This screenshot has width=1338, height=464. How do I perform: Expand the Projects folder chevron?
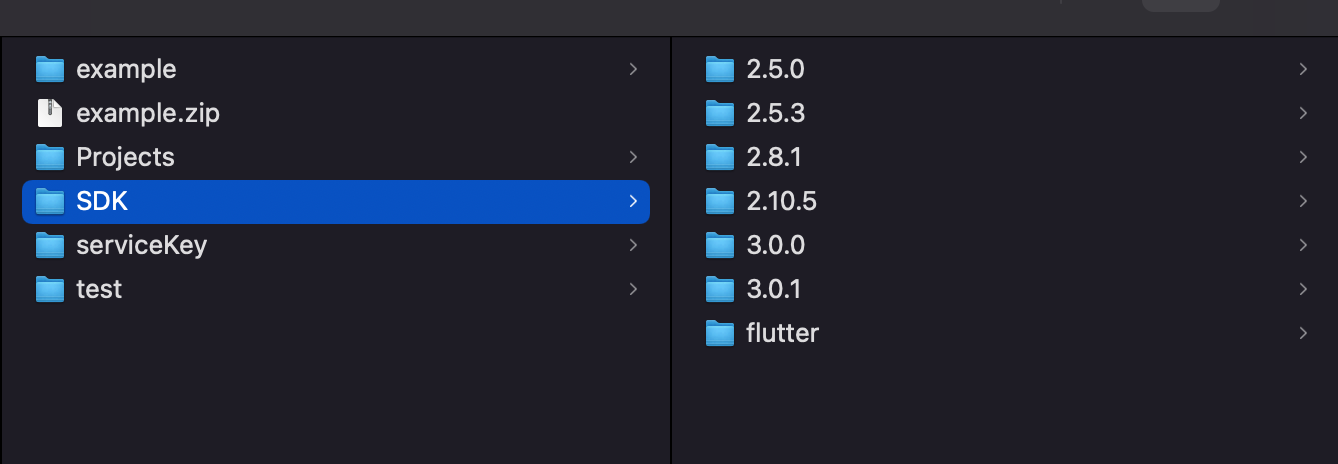[x=632, y=157]
